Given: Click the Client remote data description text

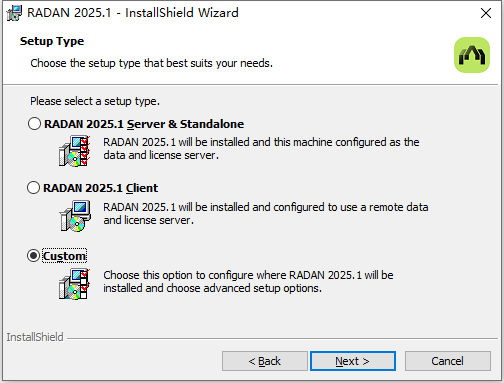Looking at the screenshot, I should click(266, 214).
